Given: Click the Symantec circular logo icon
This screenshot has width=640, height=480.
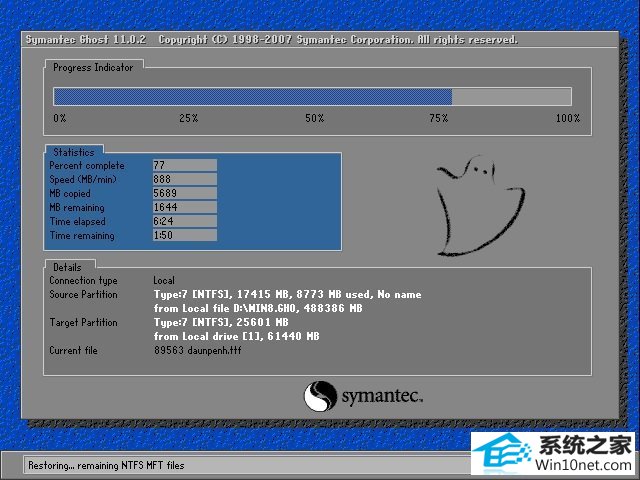Looking at the screenshot, I should tap(319, 396).
